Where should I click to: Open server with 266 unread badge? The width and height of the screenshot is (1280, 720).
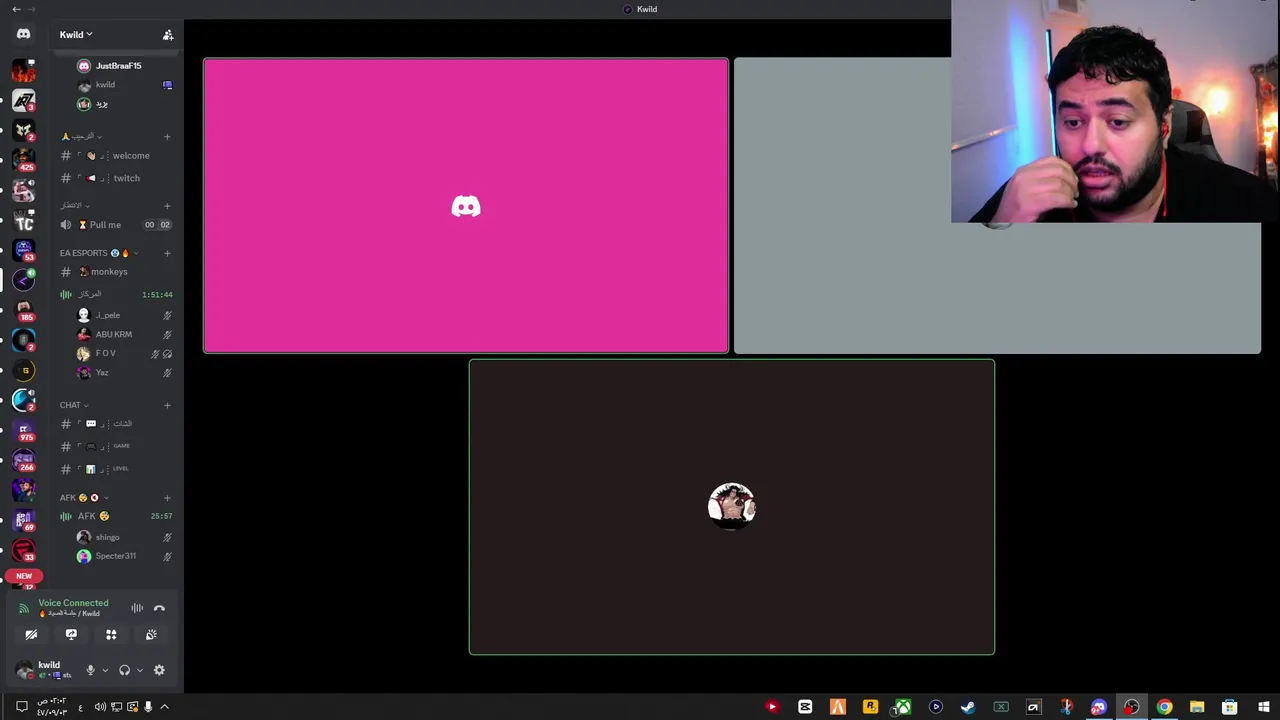tap(23, 460)
